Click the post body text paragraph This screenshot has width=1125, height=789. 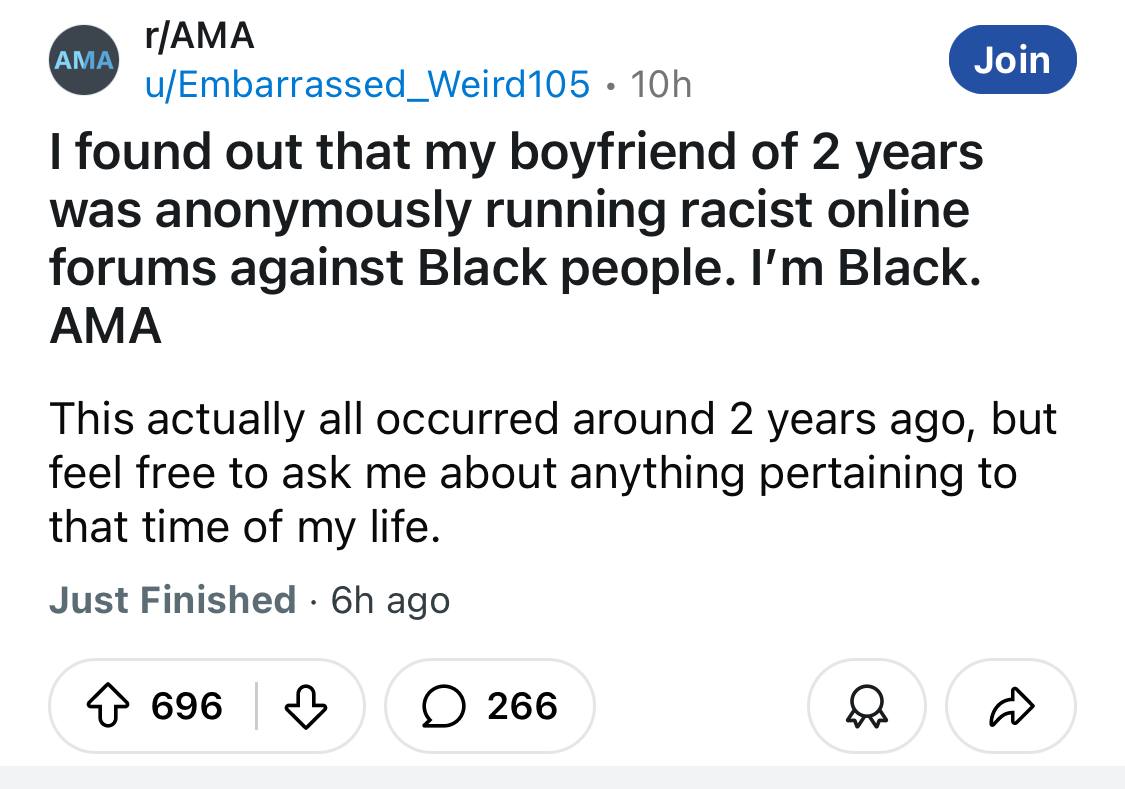[552, 472]
